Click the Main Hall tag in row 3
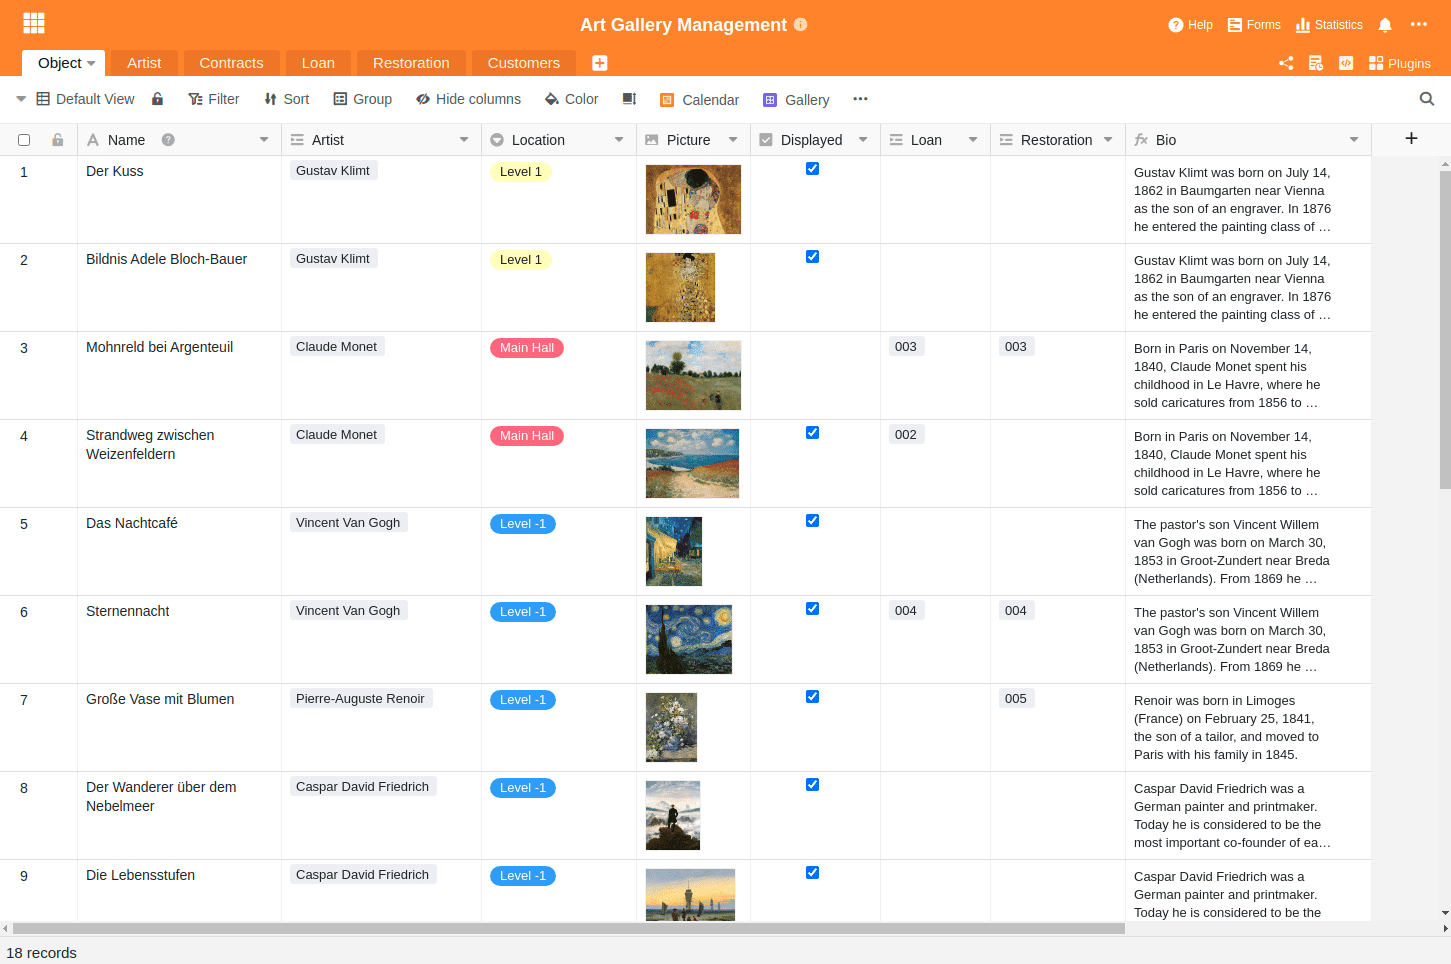This screenshot has height=964, width=1451. point(527,348)
